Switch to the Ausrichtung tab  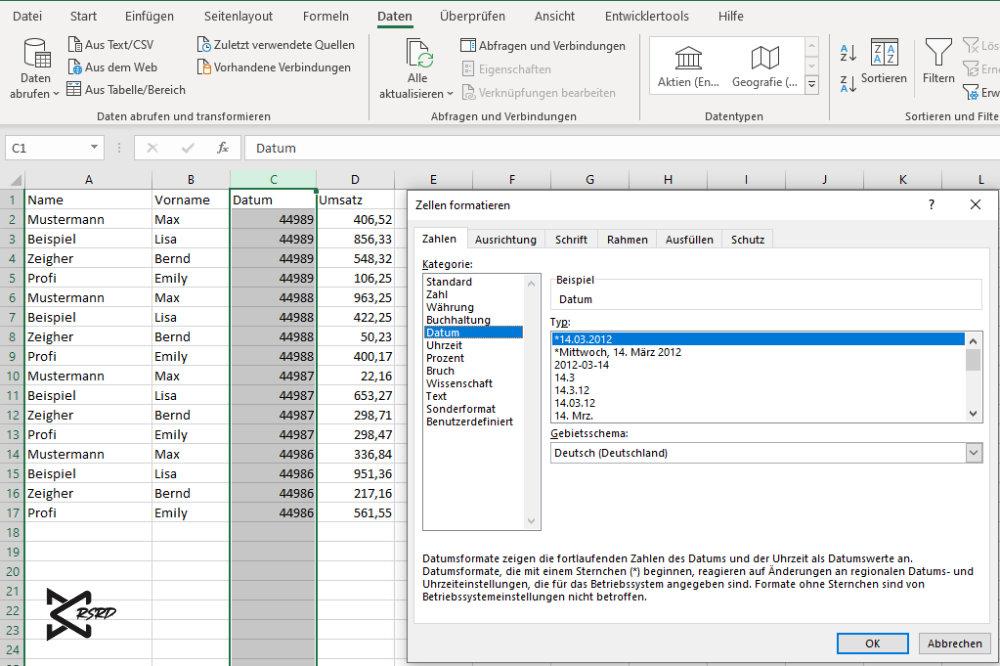tap(505, 240)
